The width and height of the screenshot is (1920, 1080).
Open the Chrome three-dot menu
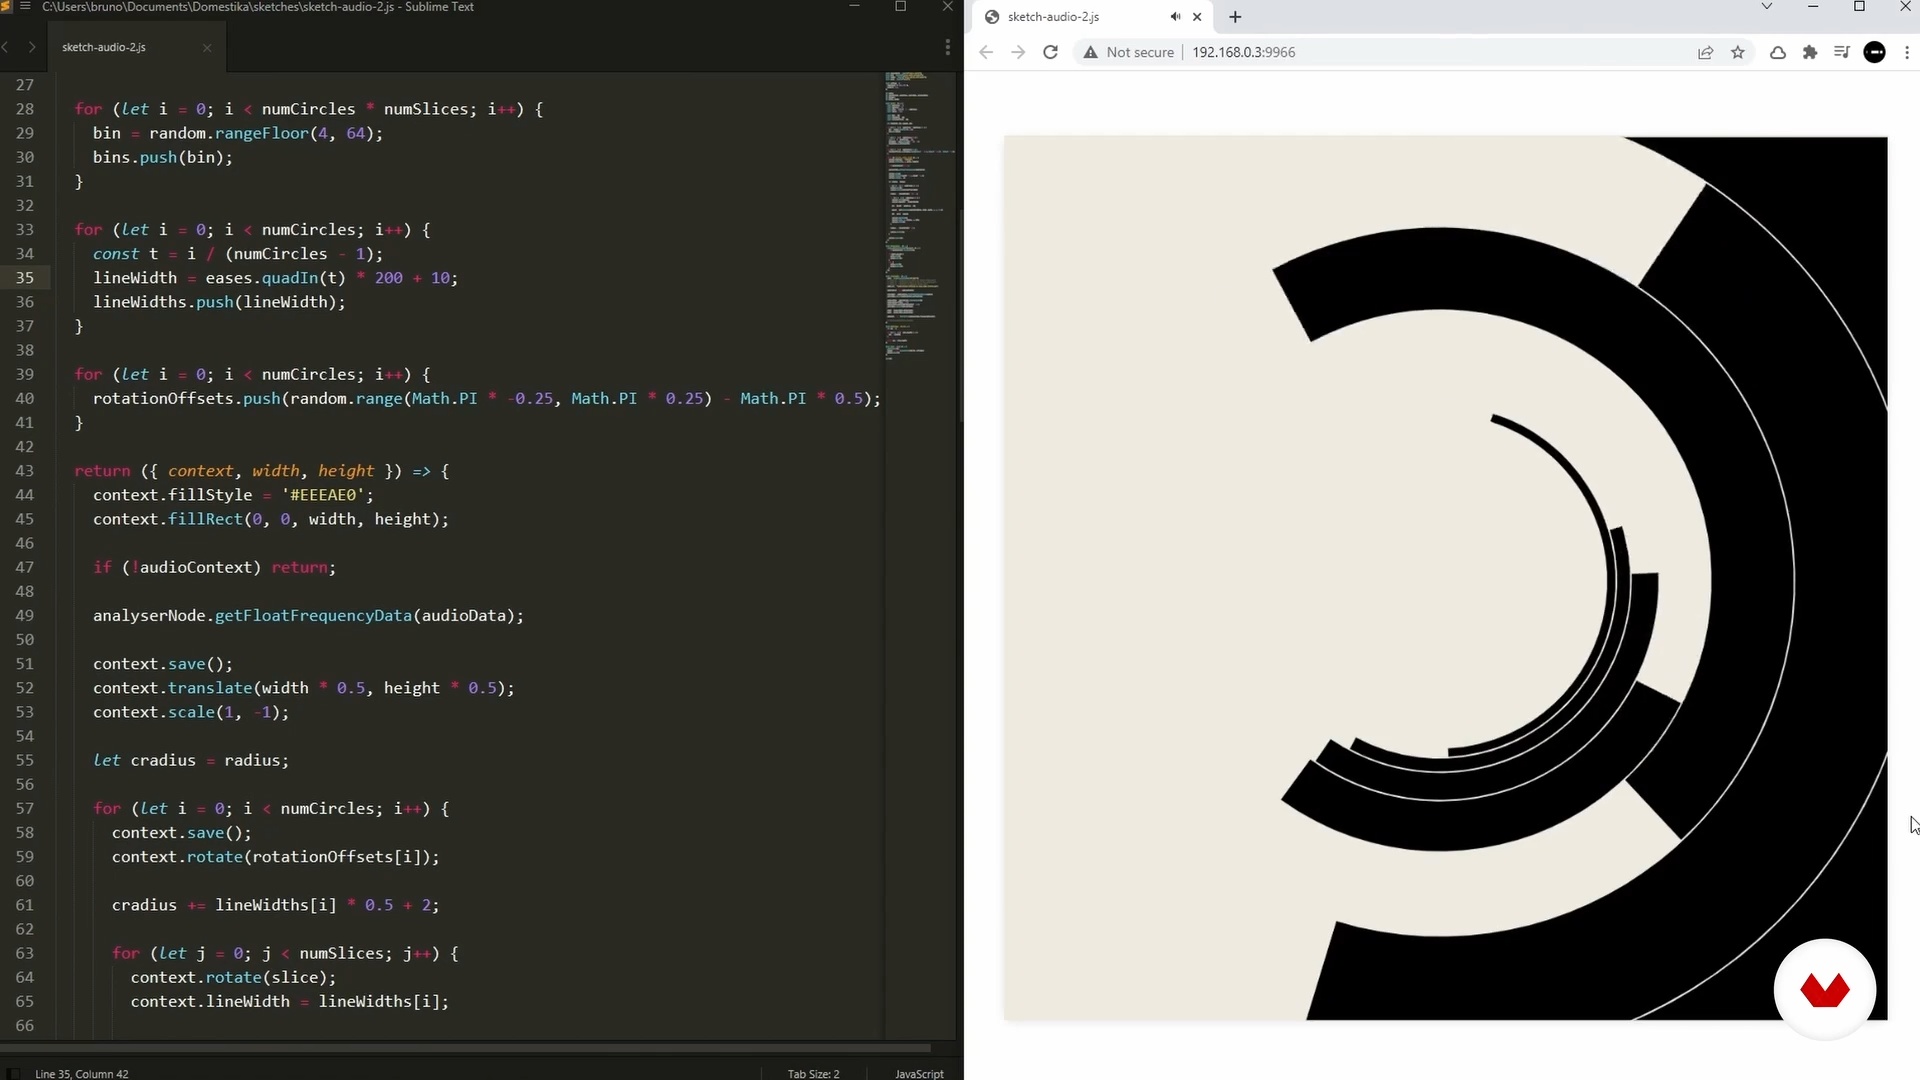click(1907, 52)
